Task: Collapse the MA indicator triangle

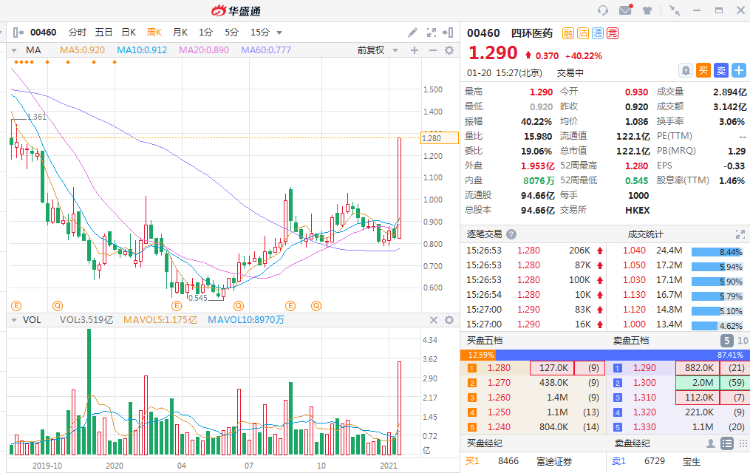Action: pos(14,50)
